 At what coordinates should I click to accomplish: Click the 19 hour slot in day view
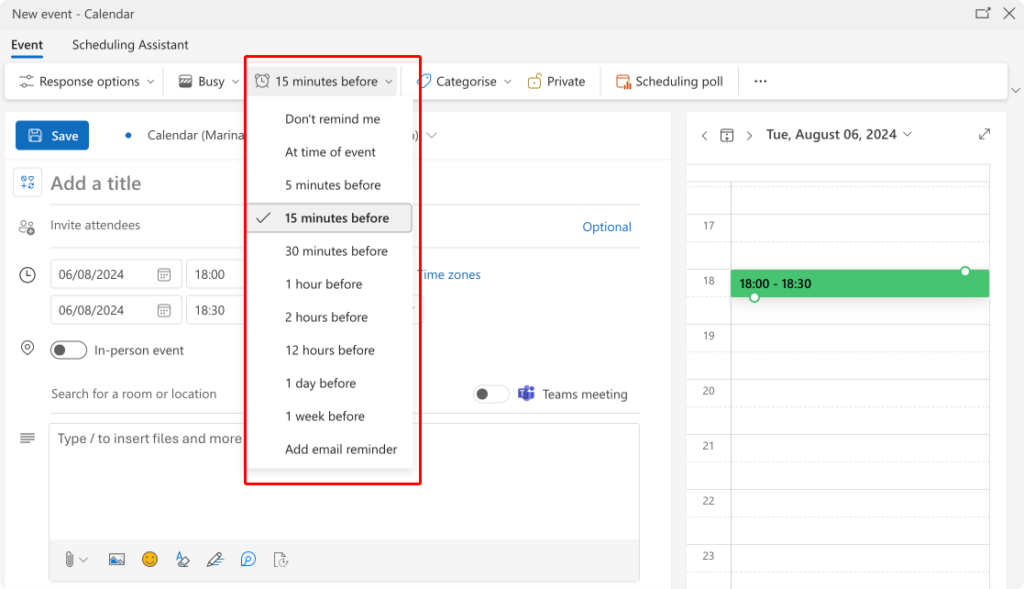(859, 351)
